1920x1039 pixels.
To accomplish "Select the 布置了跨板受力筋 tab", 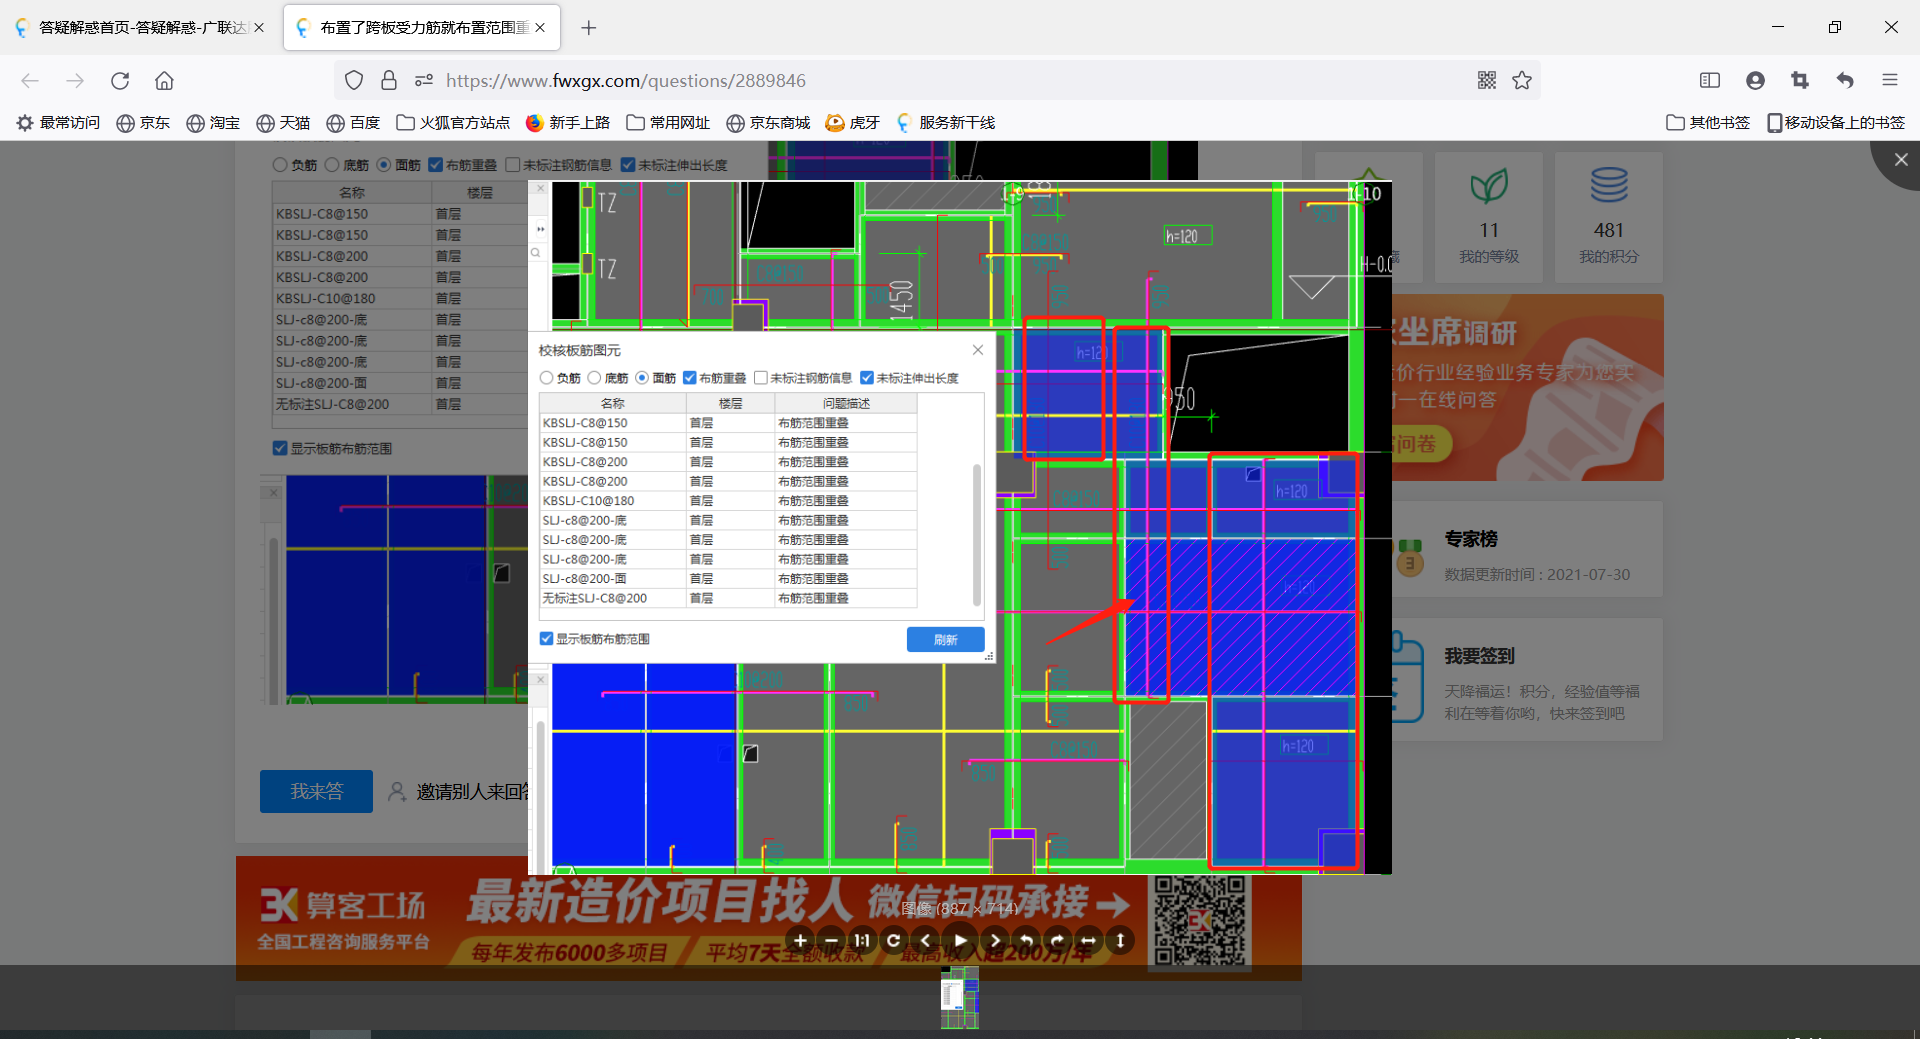I will tap(421, 28).
